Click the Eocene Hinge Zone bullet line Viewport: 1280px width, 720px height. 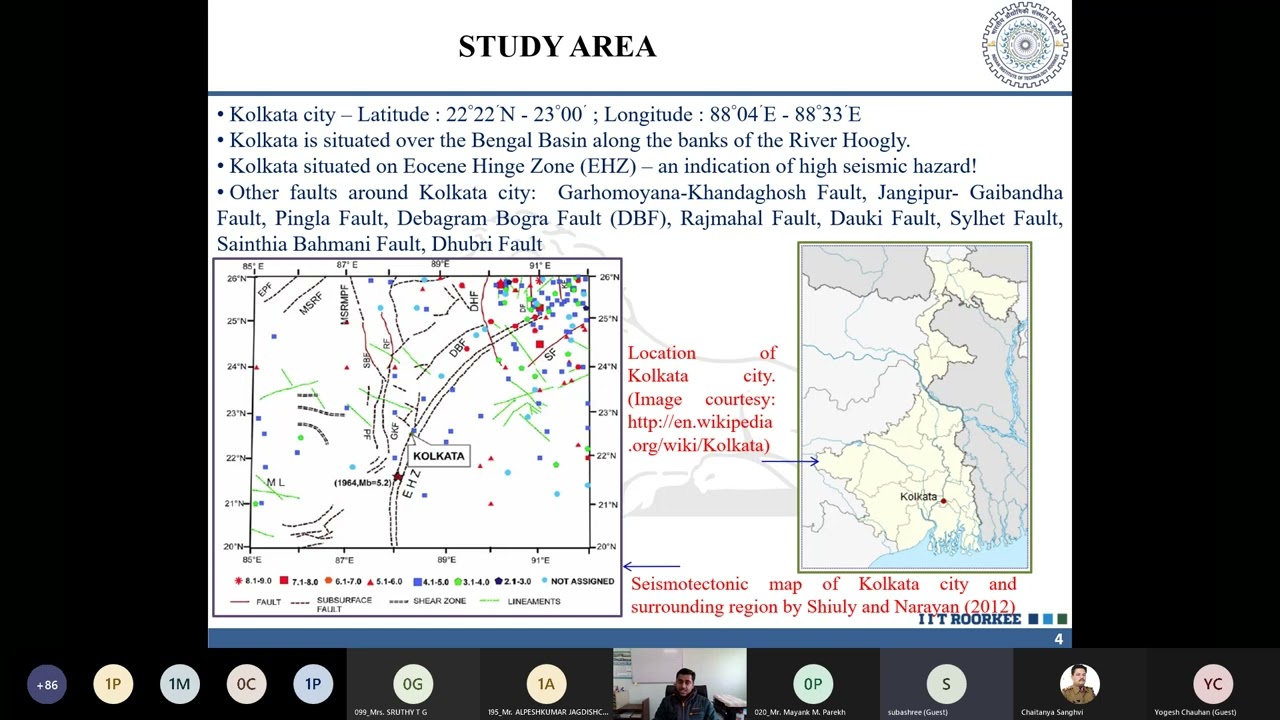click(x=596, y=166)
